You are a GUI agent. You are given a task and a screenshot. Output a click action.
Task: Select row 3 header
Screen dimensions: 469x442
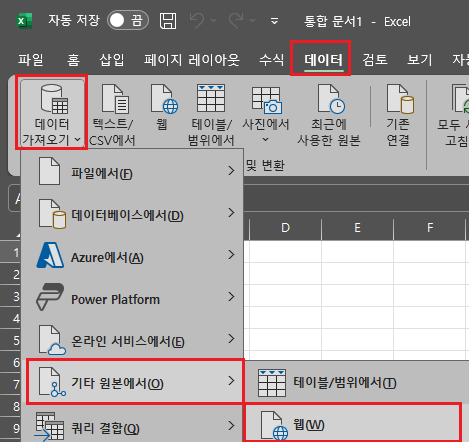[x=10, y=296]
